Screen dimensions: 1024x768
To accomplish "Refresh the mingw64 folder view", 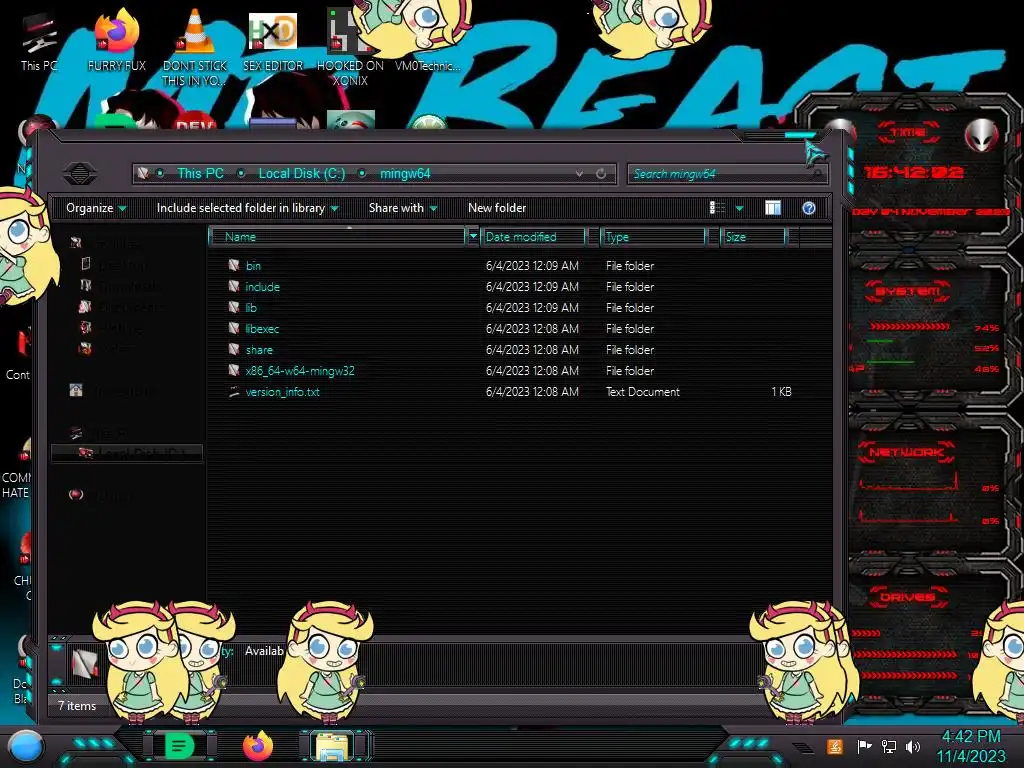I will coord(601,174).
